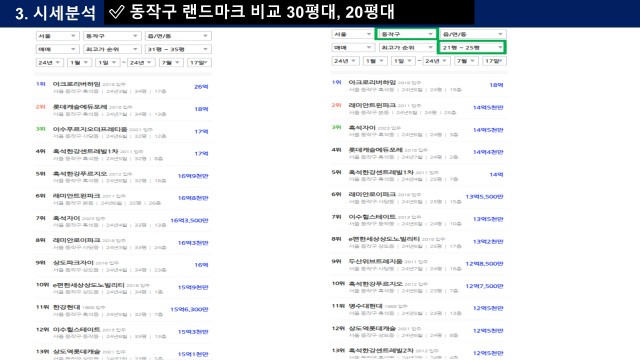Click 흑석자이 ranked 3위 at 14억5천만
640x360 pixels.
(x=362, y=127)
